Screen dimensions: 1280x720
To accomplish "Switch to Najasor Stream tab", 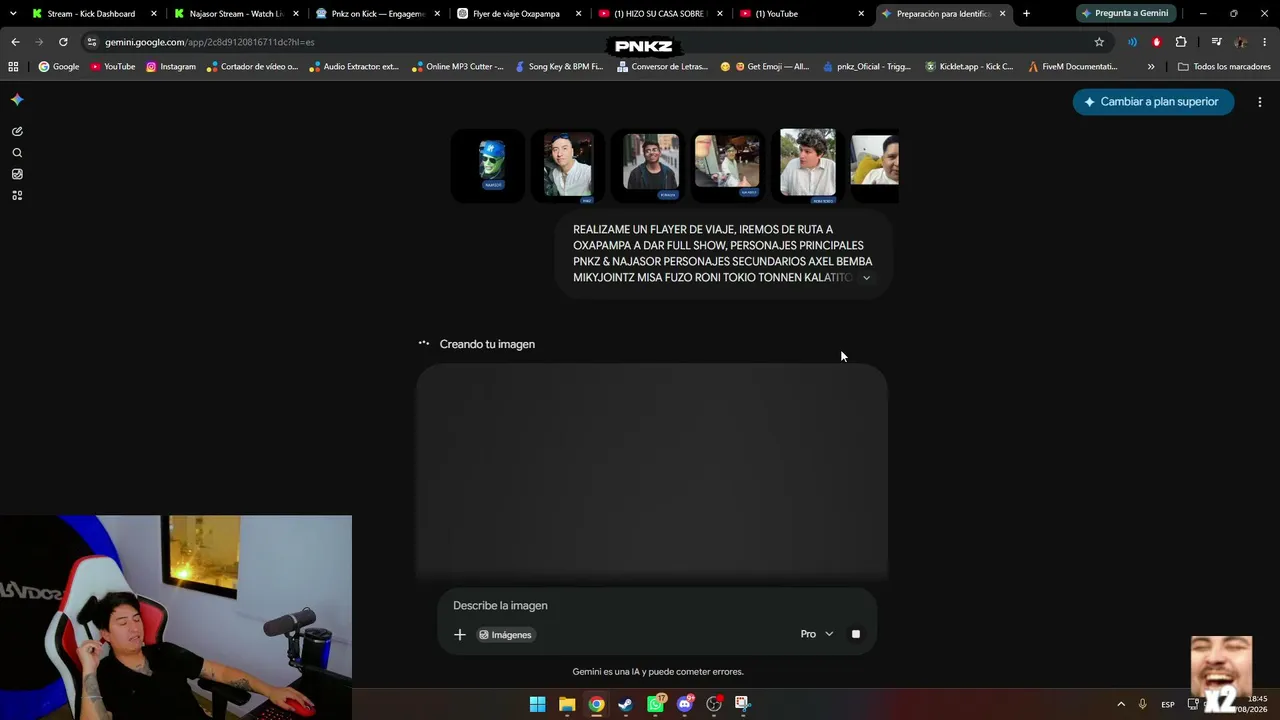I will [237, 14].
